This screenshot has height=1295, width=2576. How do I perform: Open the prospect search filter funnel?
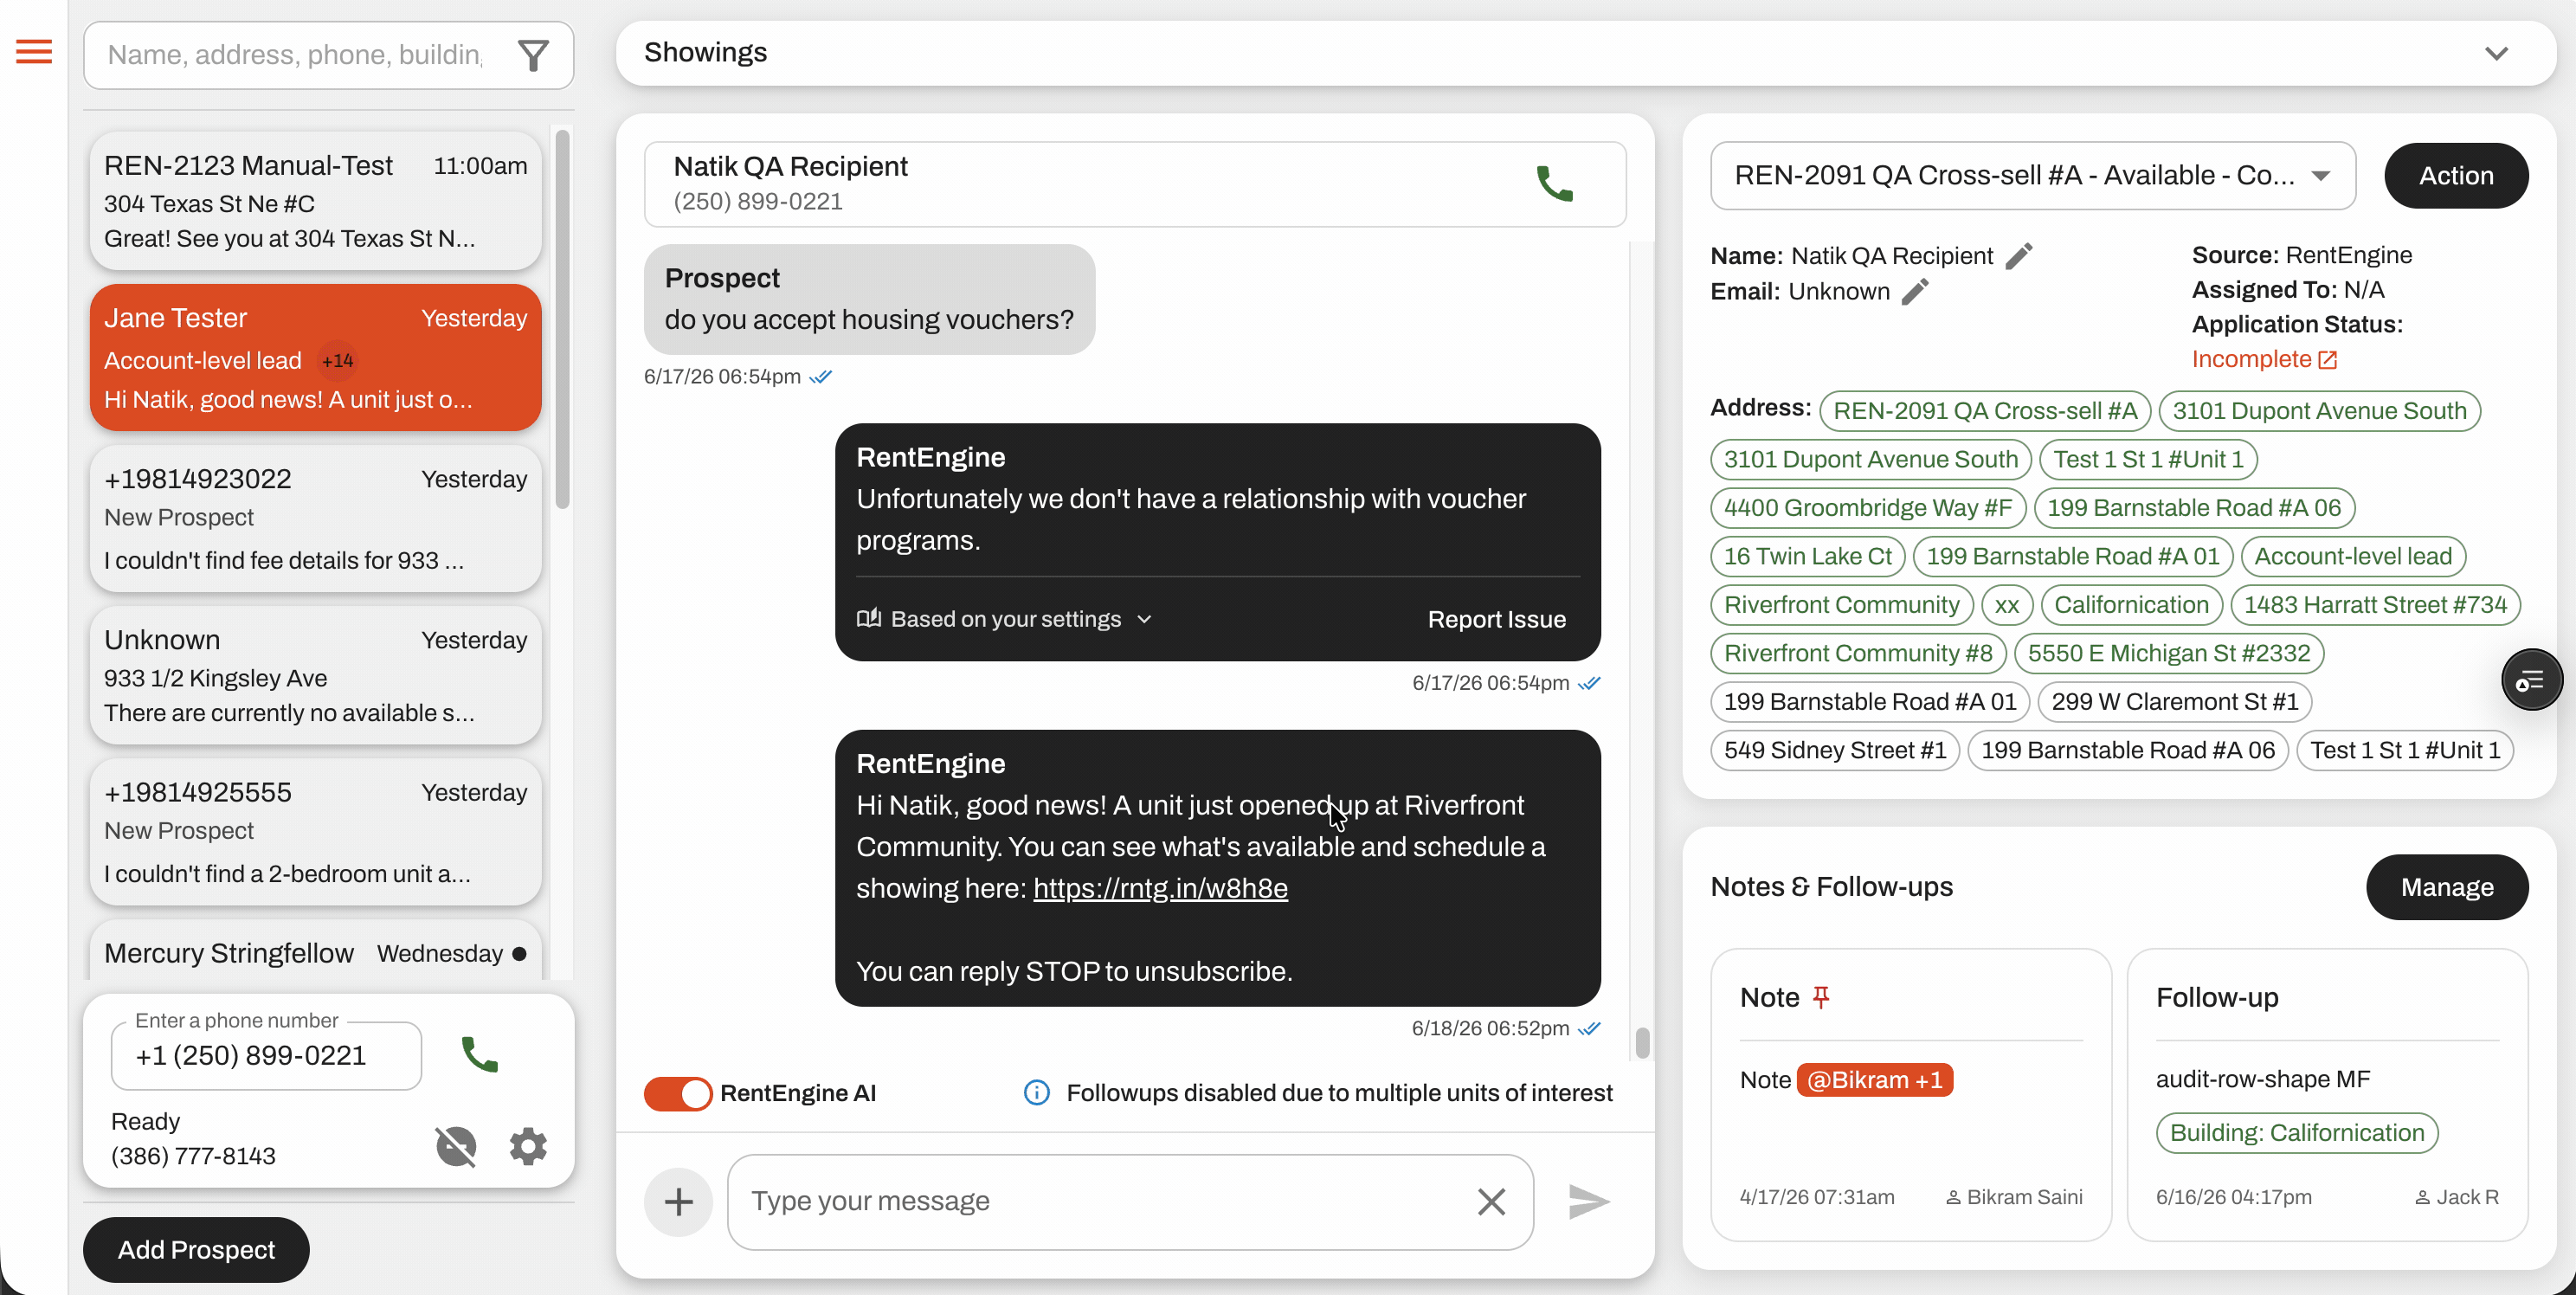pos(534,55)
